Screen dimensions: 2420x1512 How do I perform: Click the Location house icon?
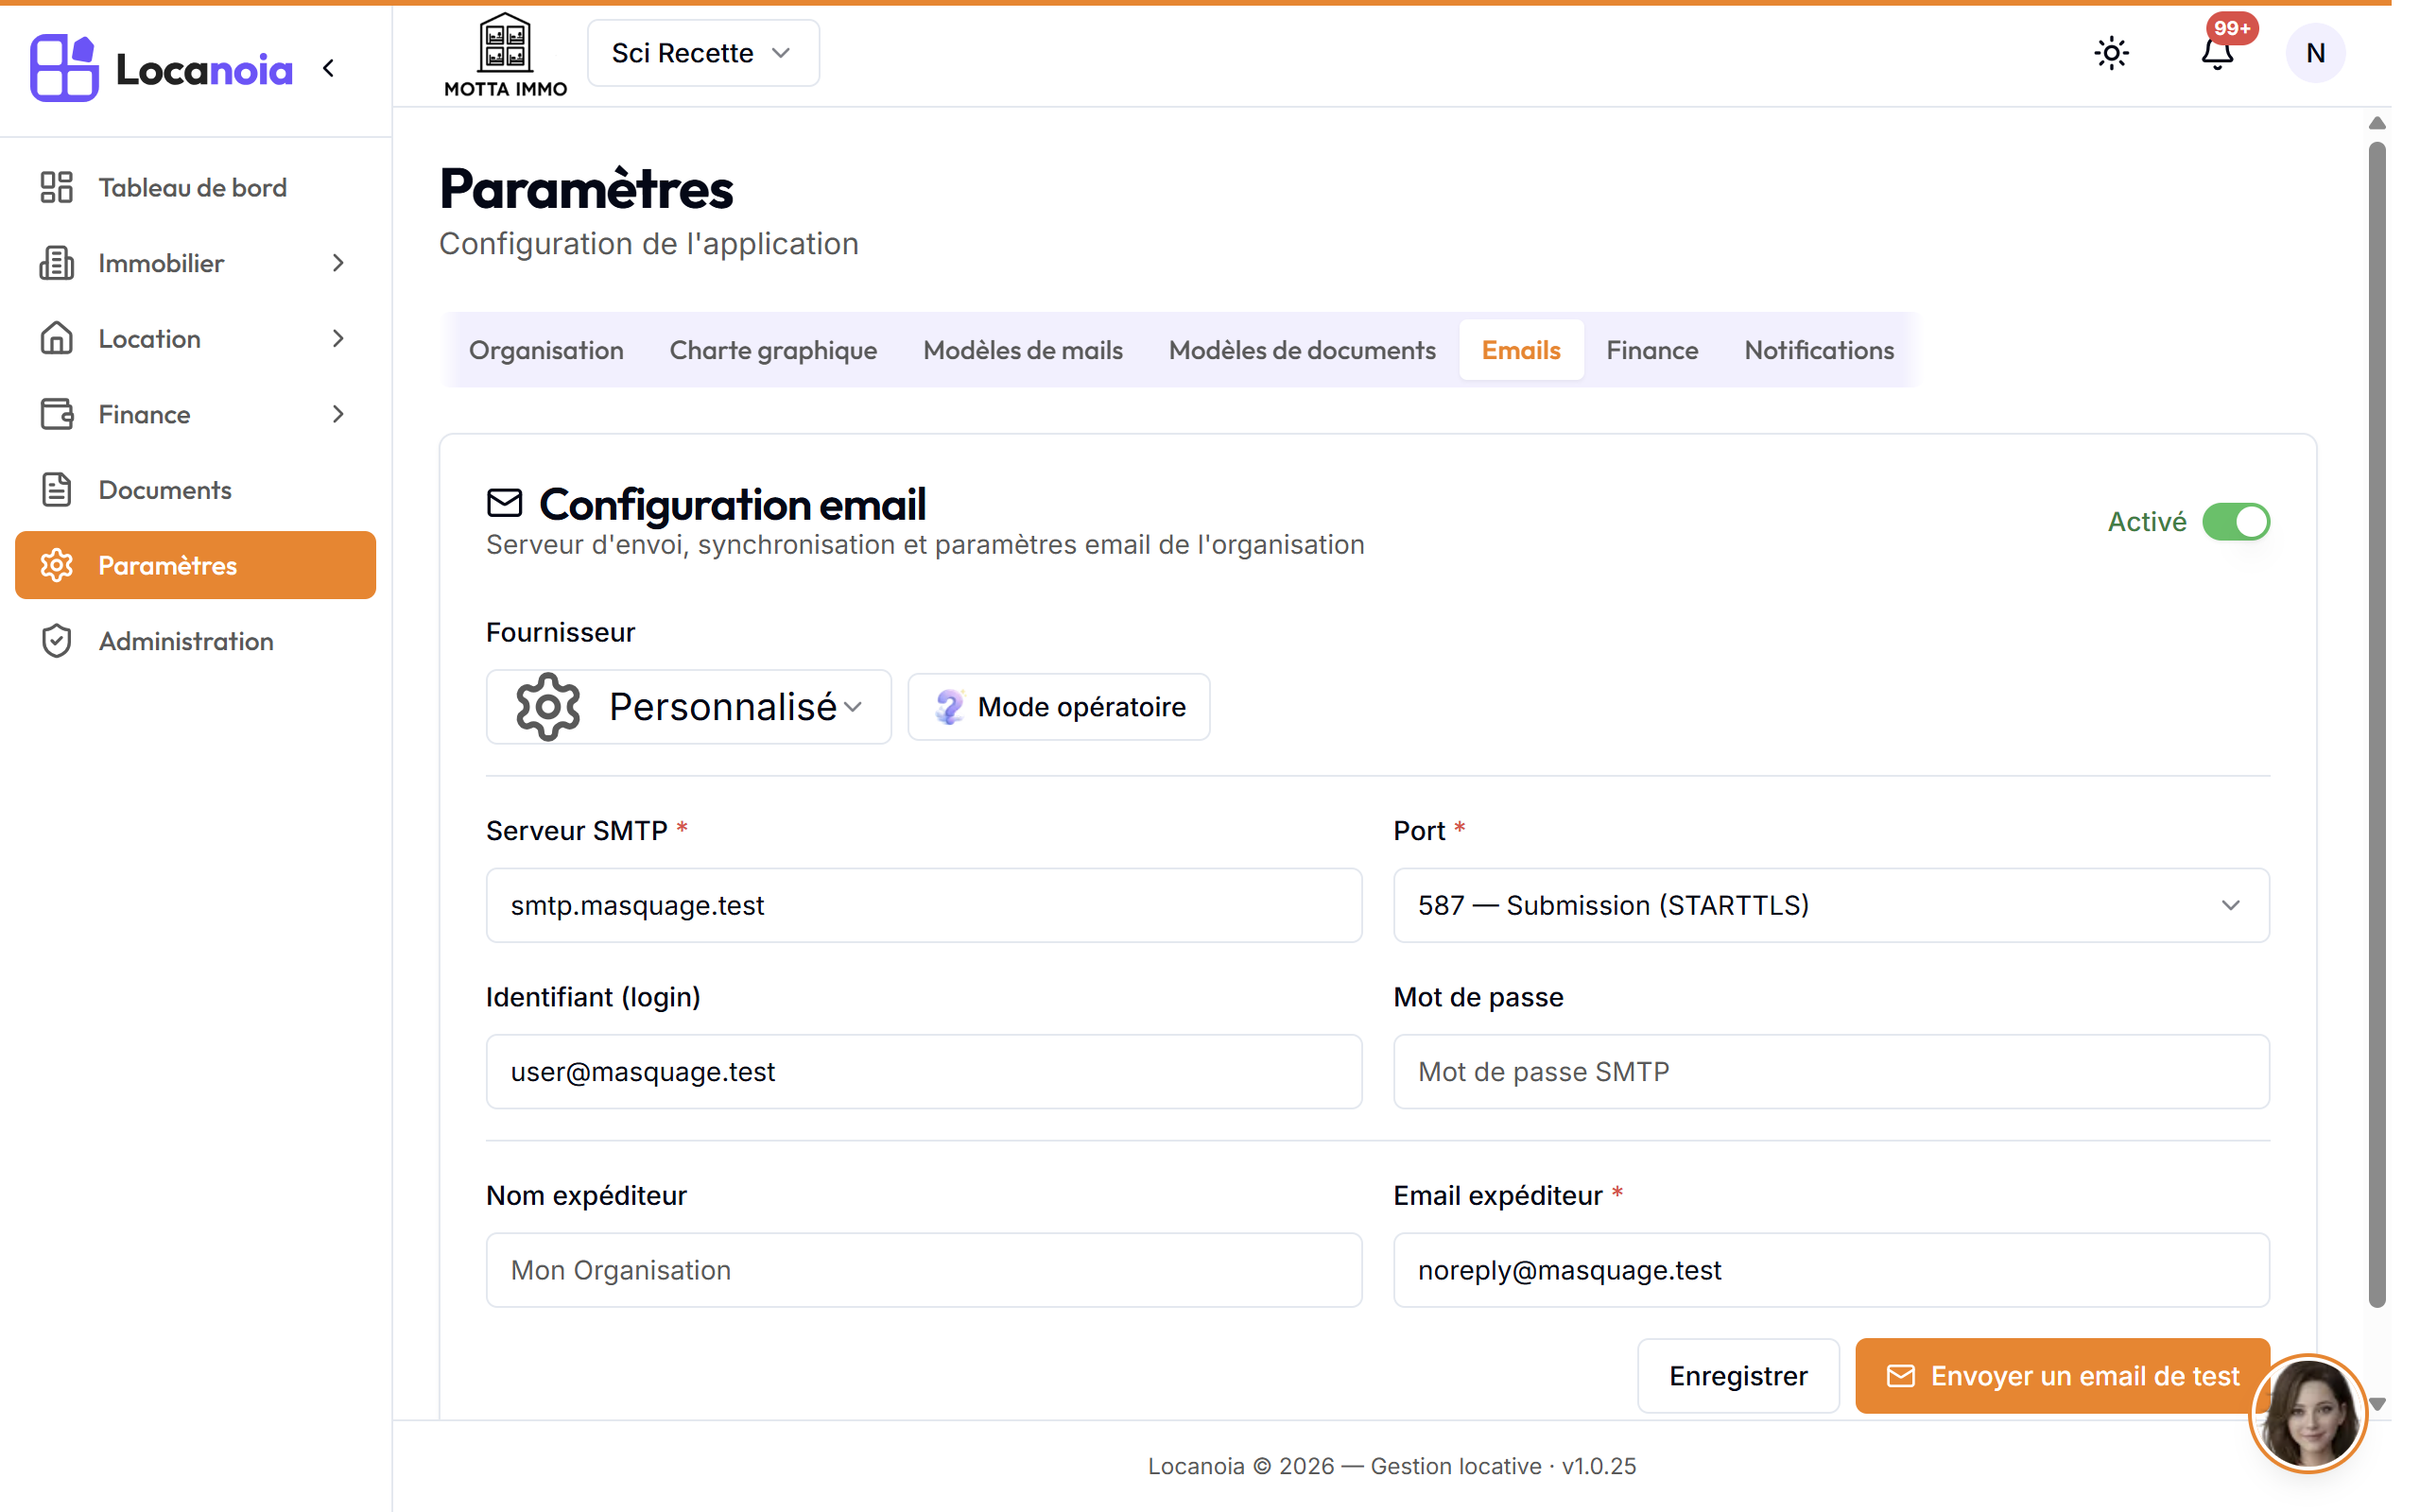pos(57,338)
